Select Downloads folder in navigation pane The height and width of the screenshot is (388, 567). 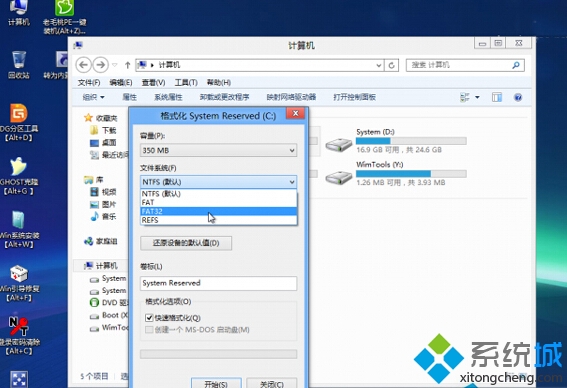click(x=103, y=130)
